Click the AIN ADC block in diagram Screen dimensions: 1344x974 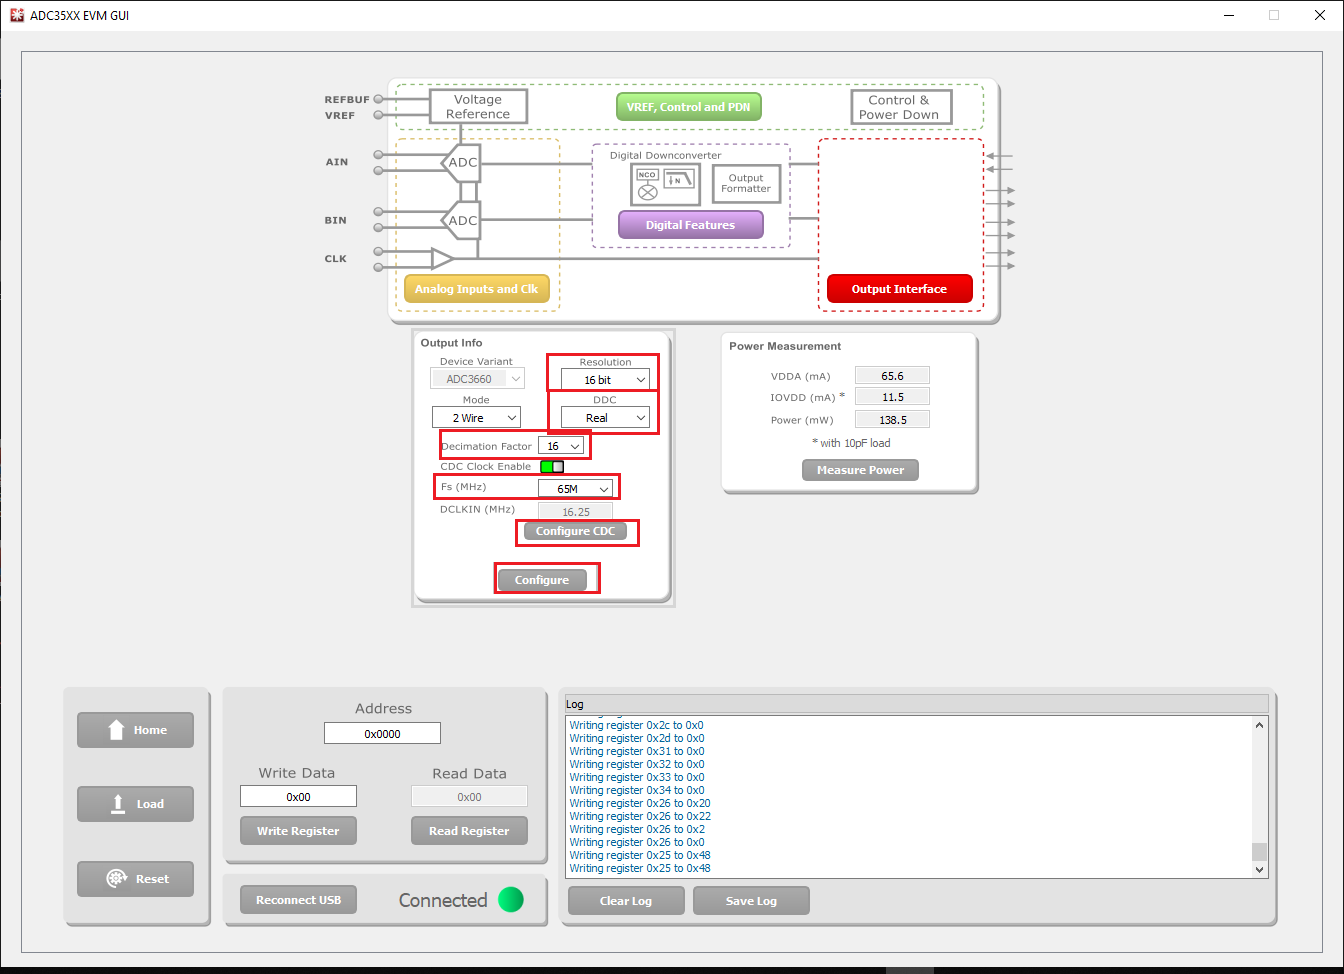[461, 162]
